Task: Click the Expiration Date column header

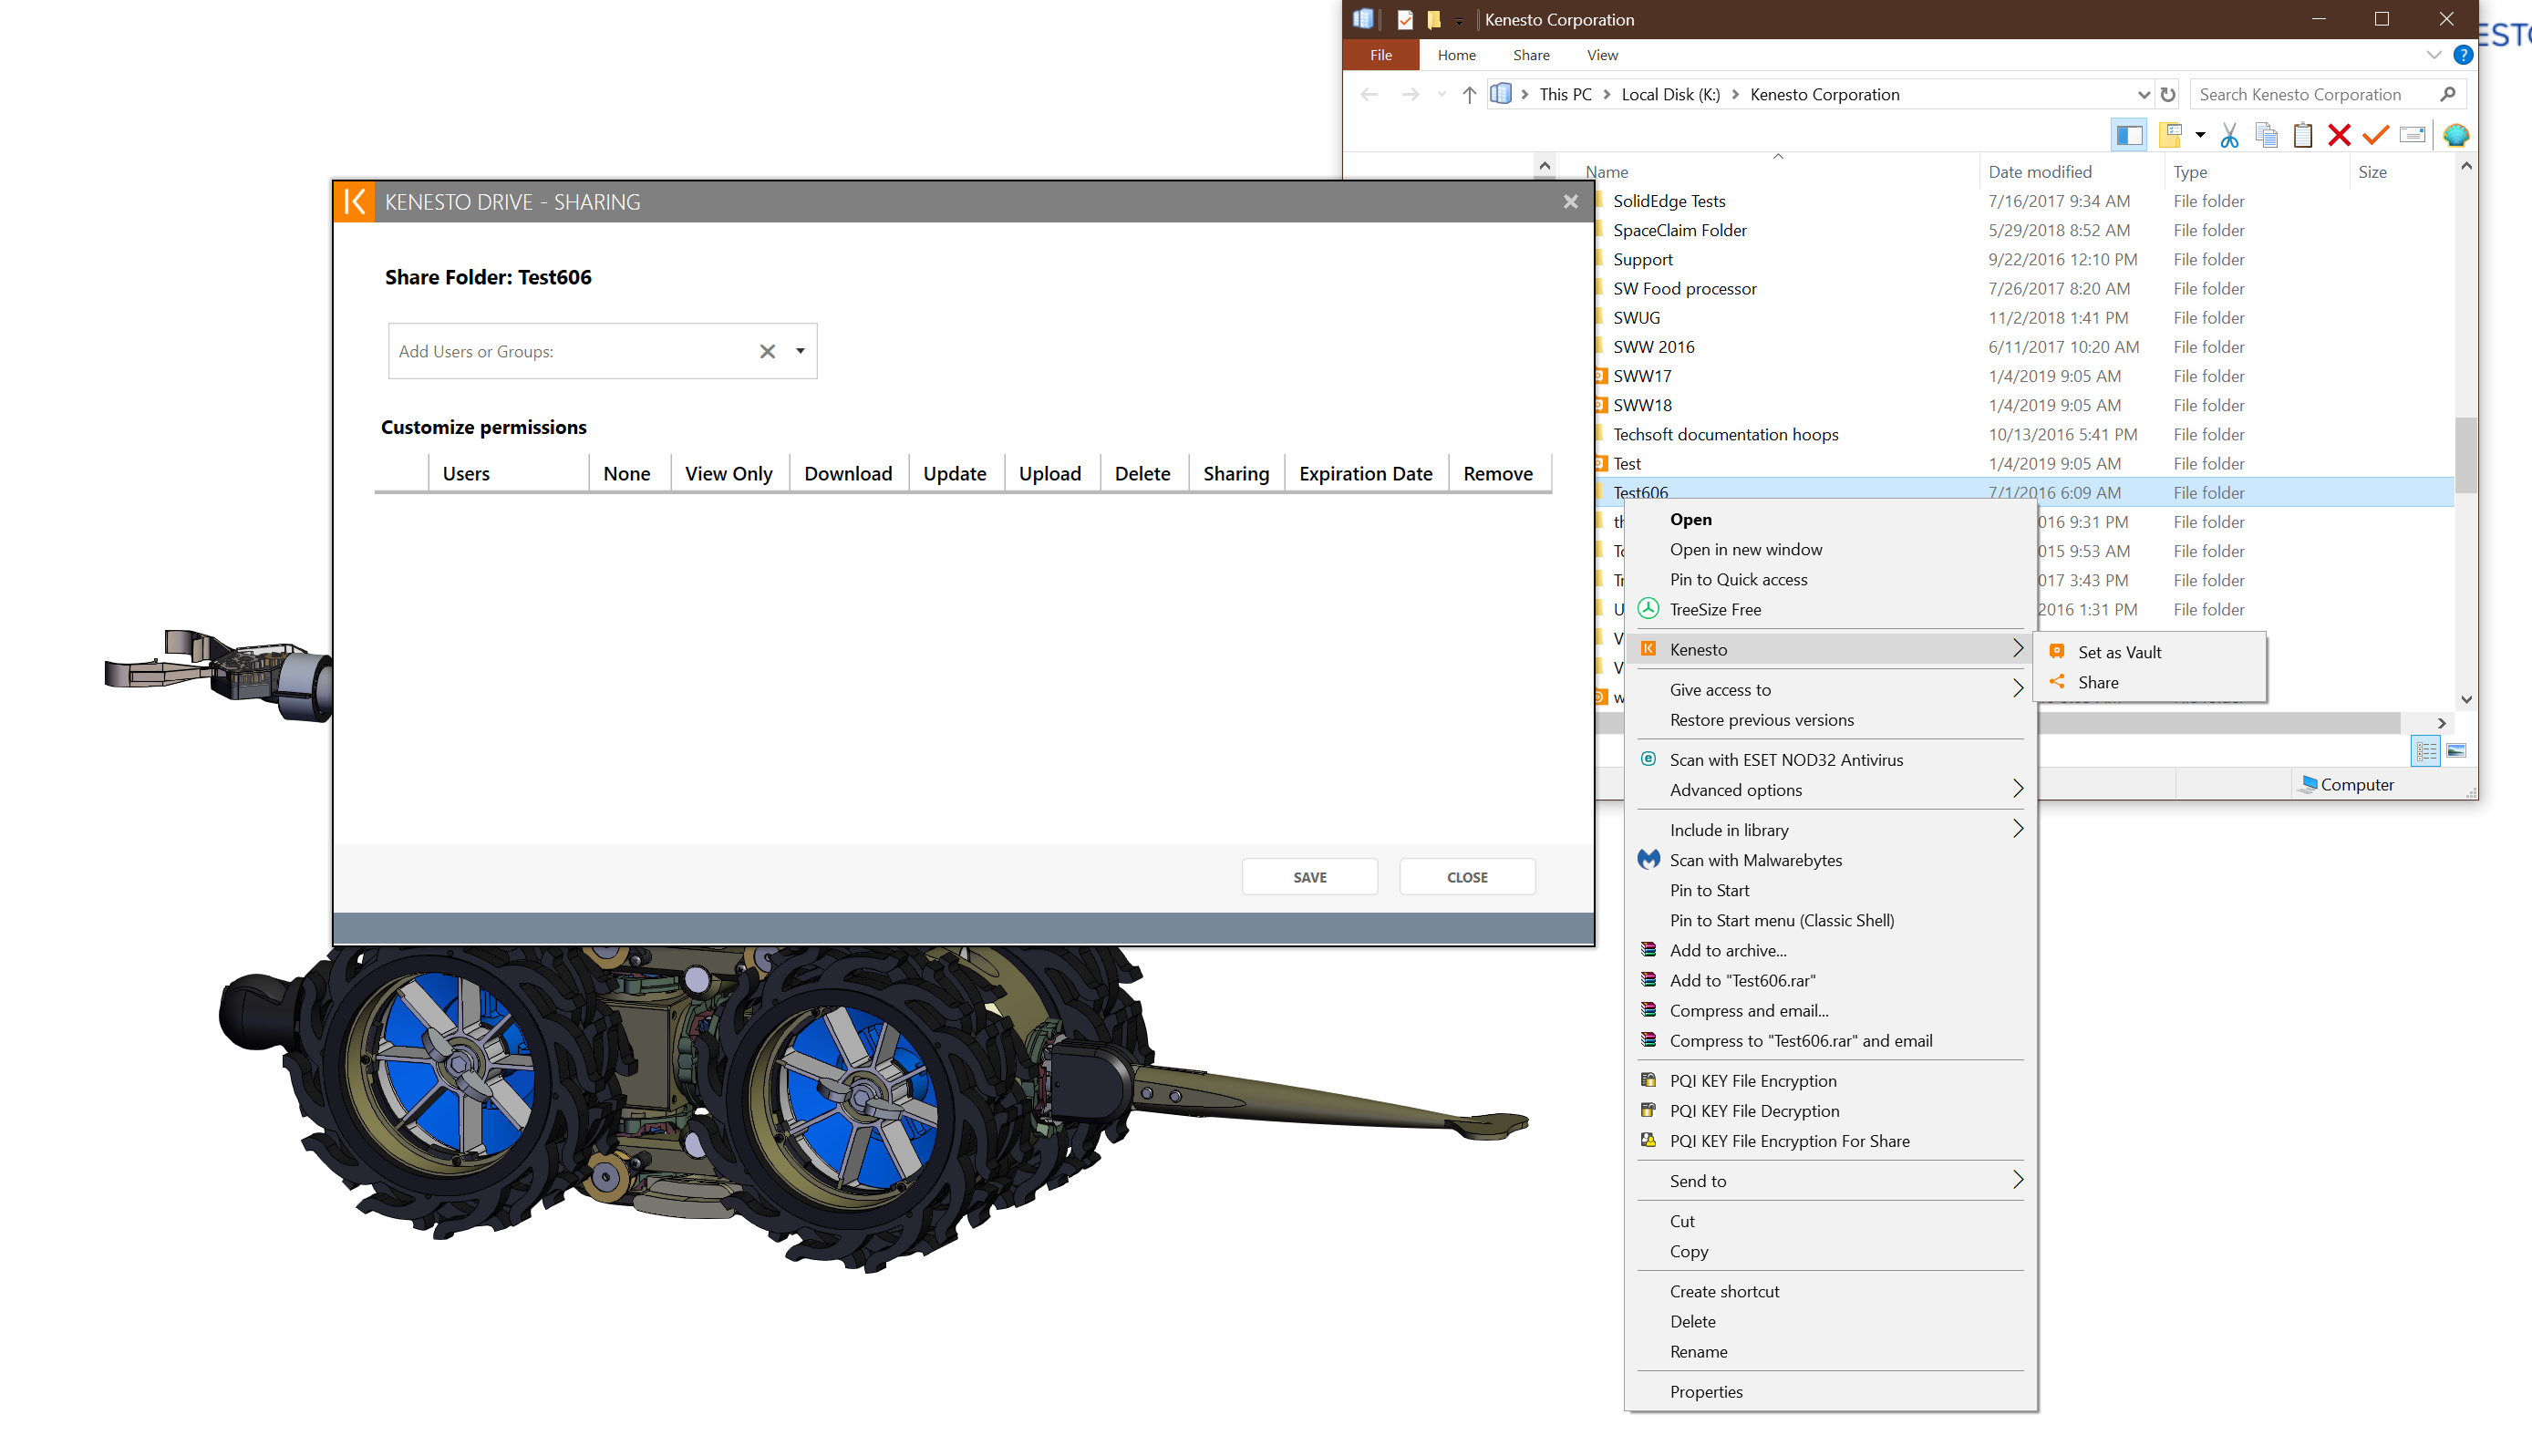Action: point(1365,474)
